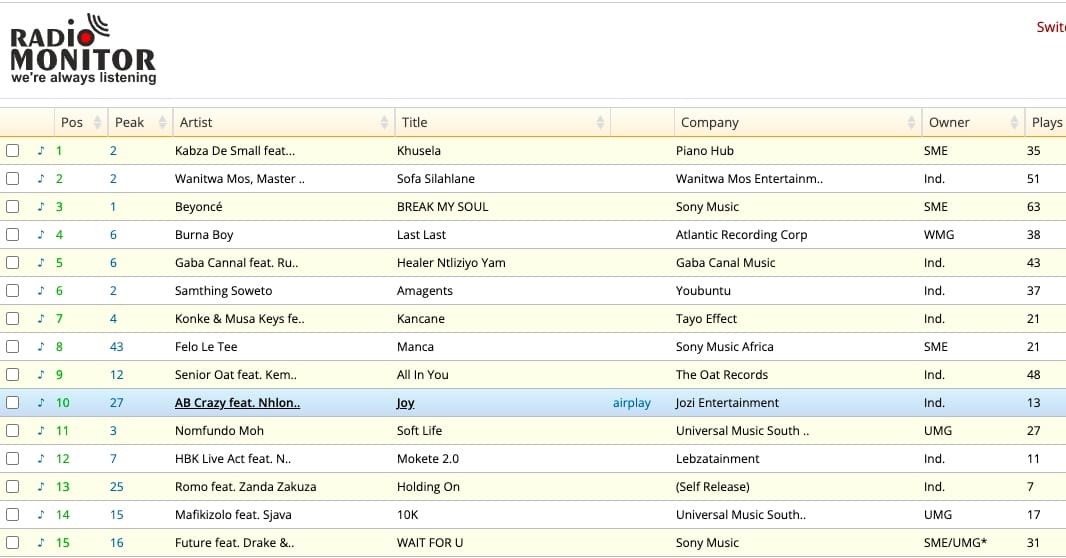Click HBK Live Act feat. N.. artist cell
This screenshot has height=558, width=1066.
click(233, 459)
